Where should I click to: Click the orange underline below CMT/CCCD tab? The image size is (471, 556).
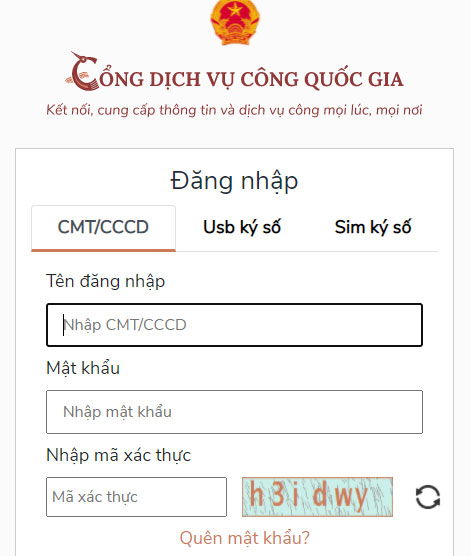click(x=103, y=250)
